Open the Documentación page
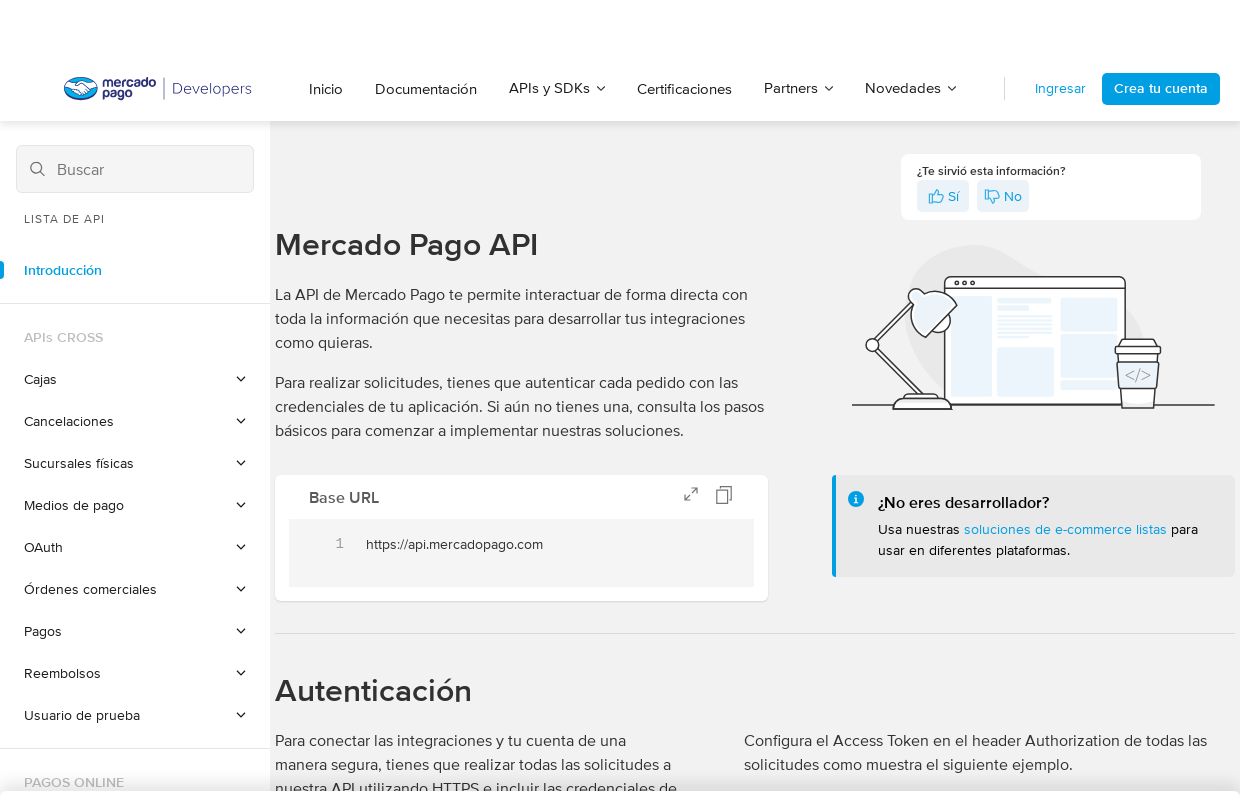Screen dimensions: 1240x800 coord(426,89)
